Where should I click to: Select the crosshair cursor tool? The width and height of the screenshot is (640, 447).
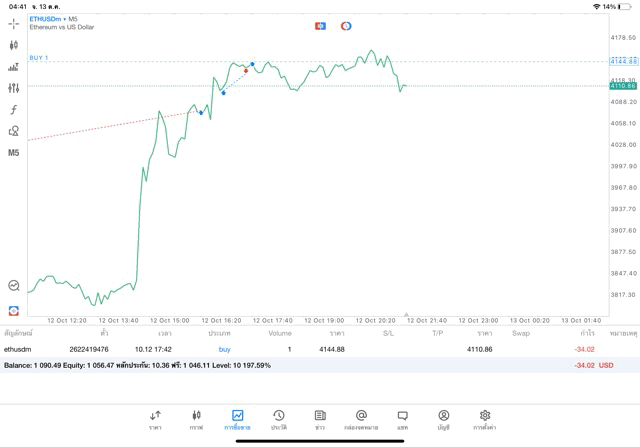tap(13, 23)
